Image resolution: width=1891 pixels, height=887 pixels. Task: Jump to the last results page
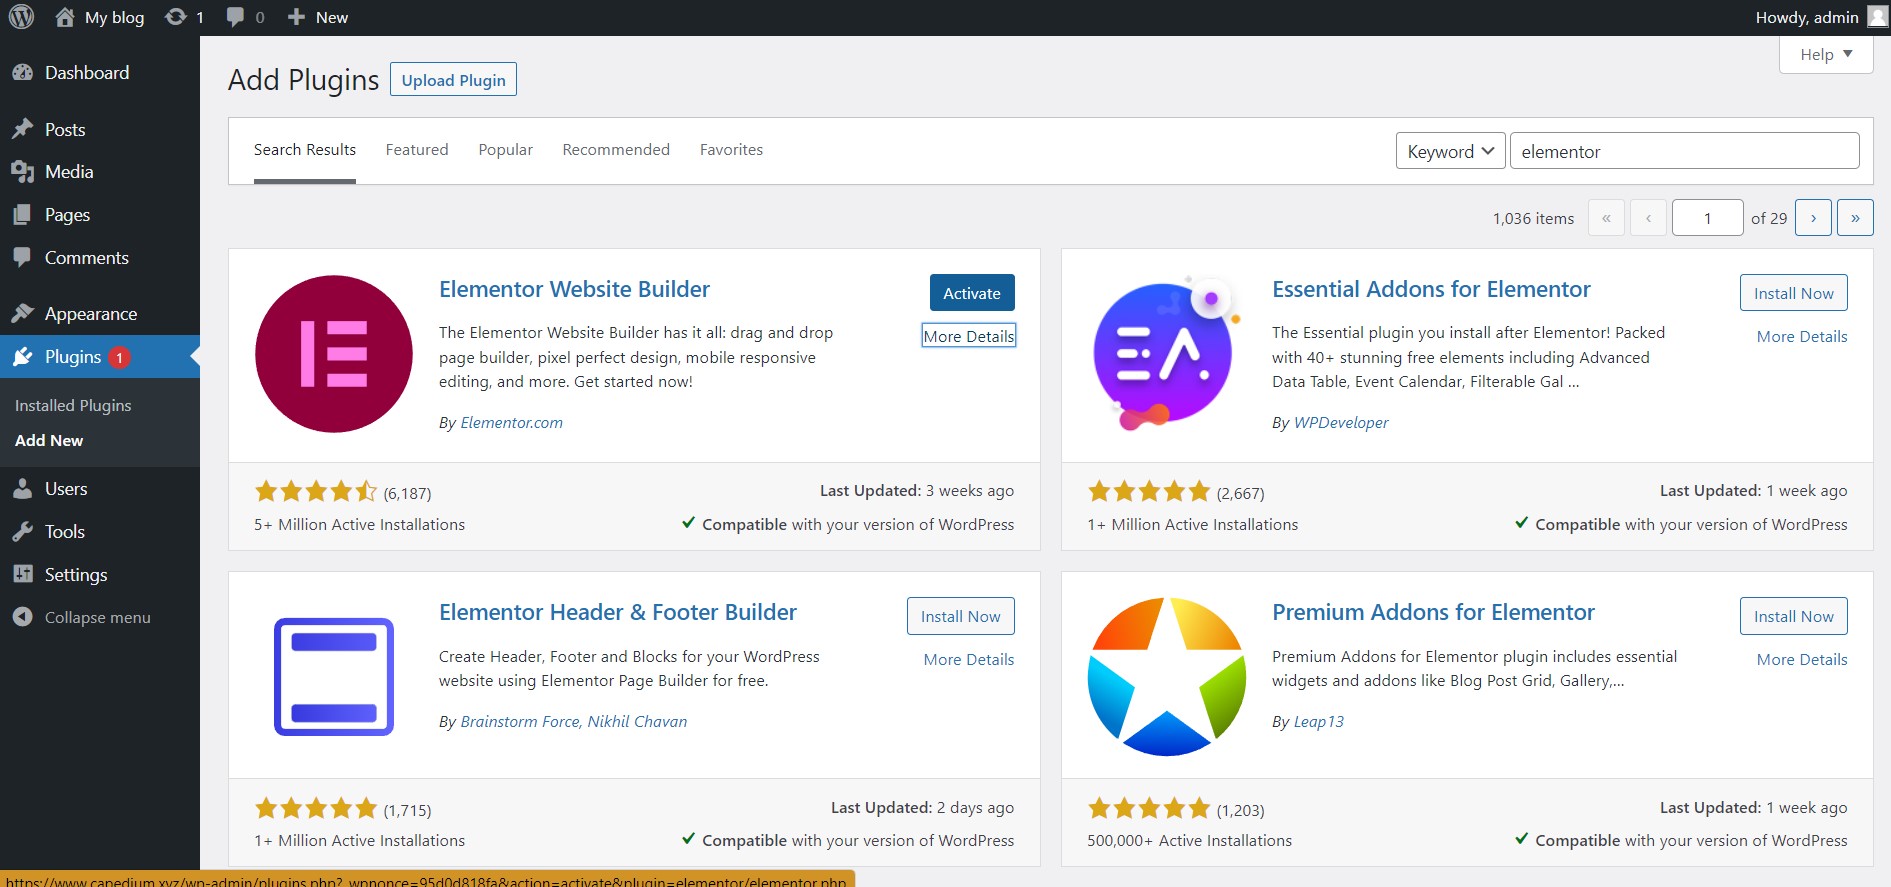(1855, 218)
